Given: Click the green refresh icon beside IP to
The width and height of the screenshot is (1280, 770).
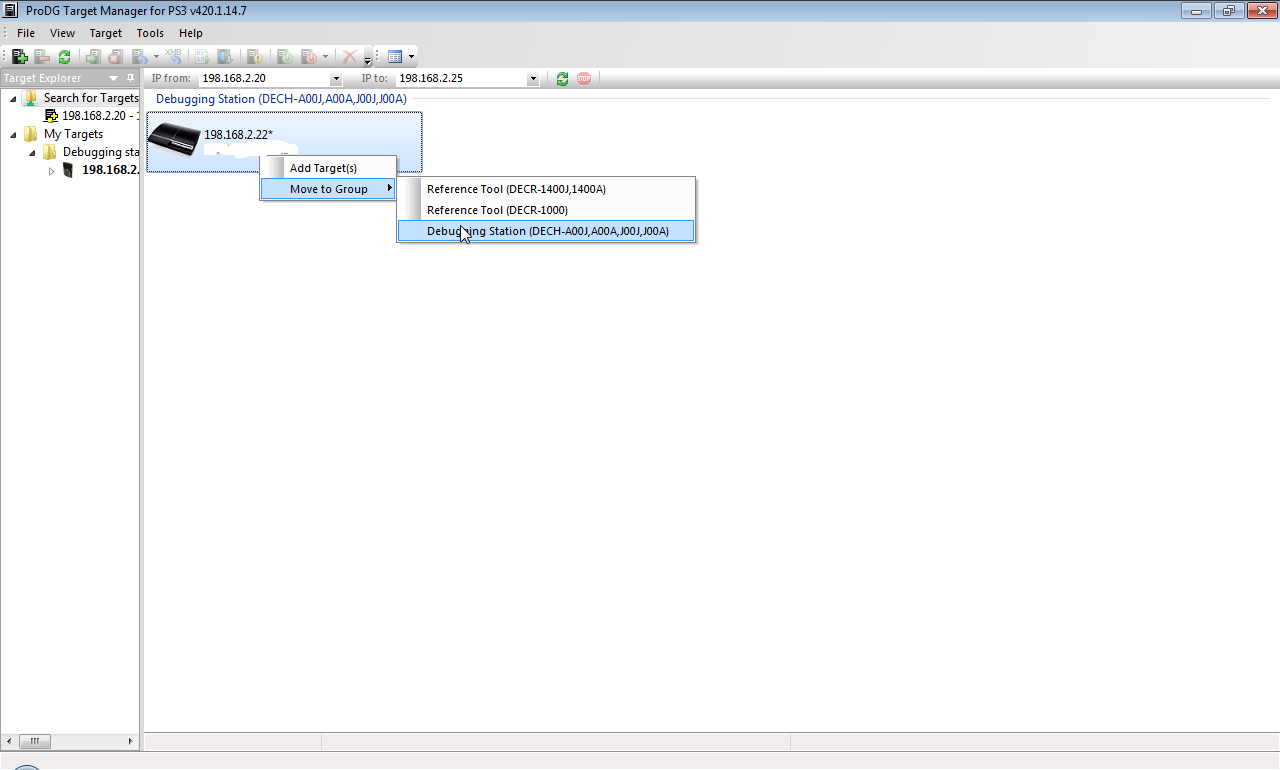Looking at the screenshot, I should [x=562, y=78].
